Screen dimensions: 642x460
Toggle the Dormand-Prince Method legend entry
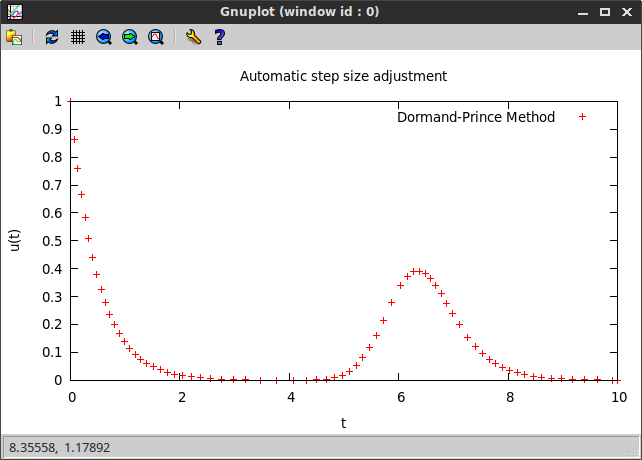(x=476, y=117)
